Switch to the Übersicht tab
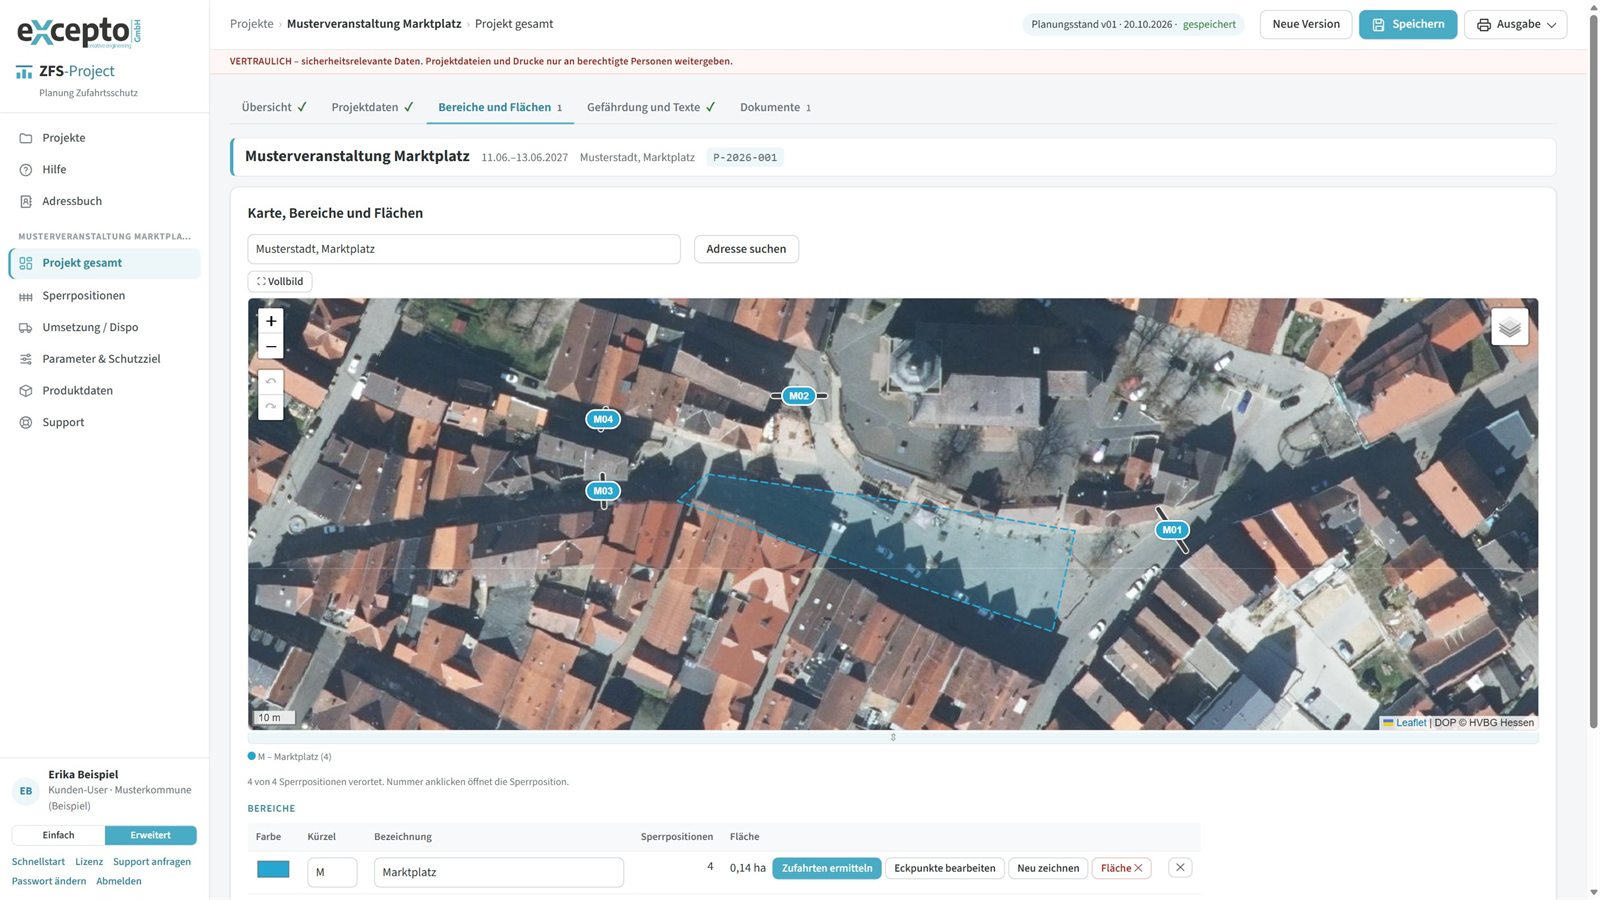This screenshot has width=1600, height=900. (x=274, y=107)
